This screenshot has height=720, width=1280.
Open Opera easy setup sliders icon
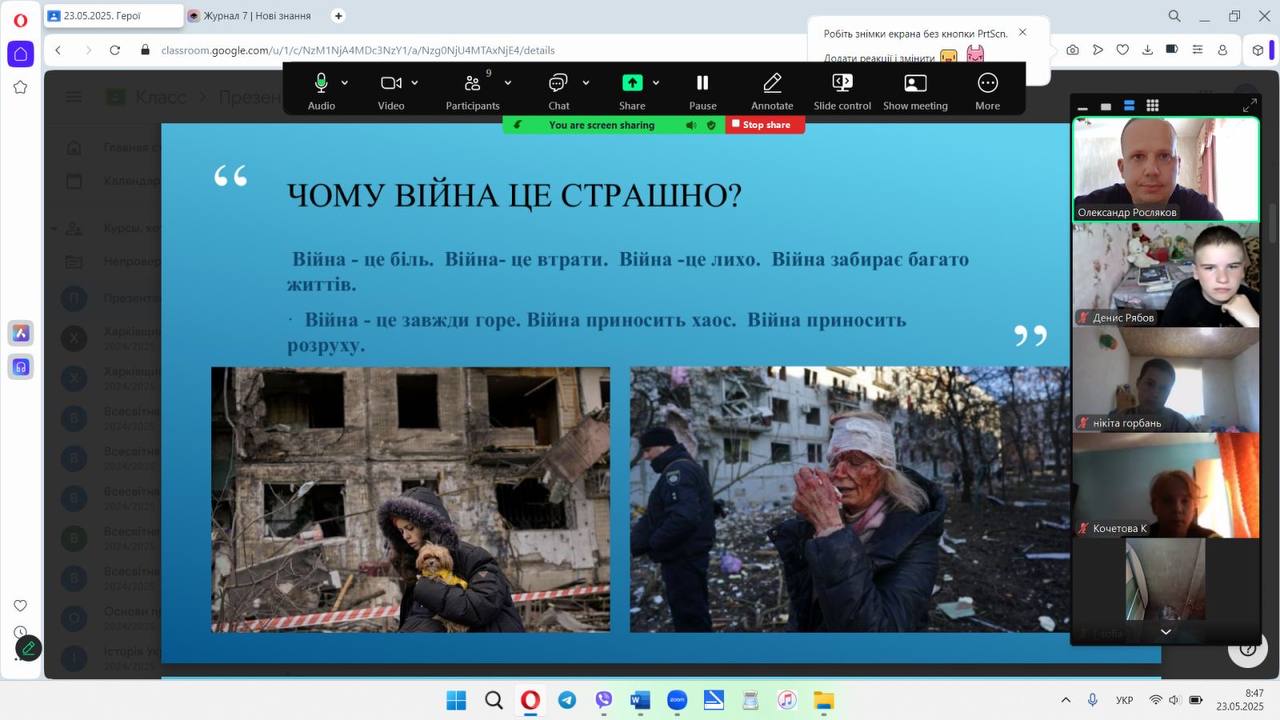[x=1197, y=50]
